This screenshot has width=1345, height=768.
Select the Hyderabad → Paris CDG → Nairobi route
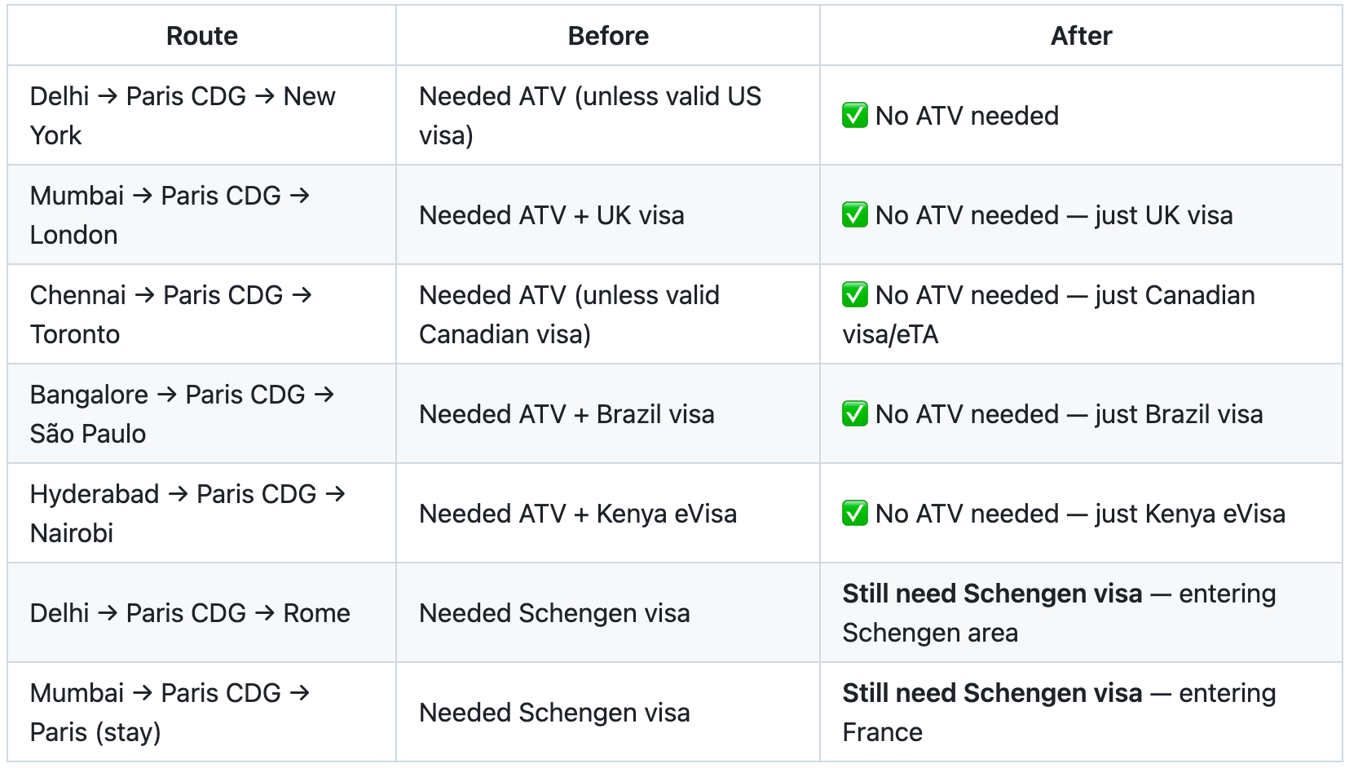[188, 514]
